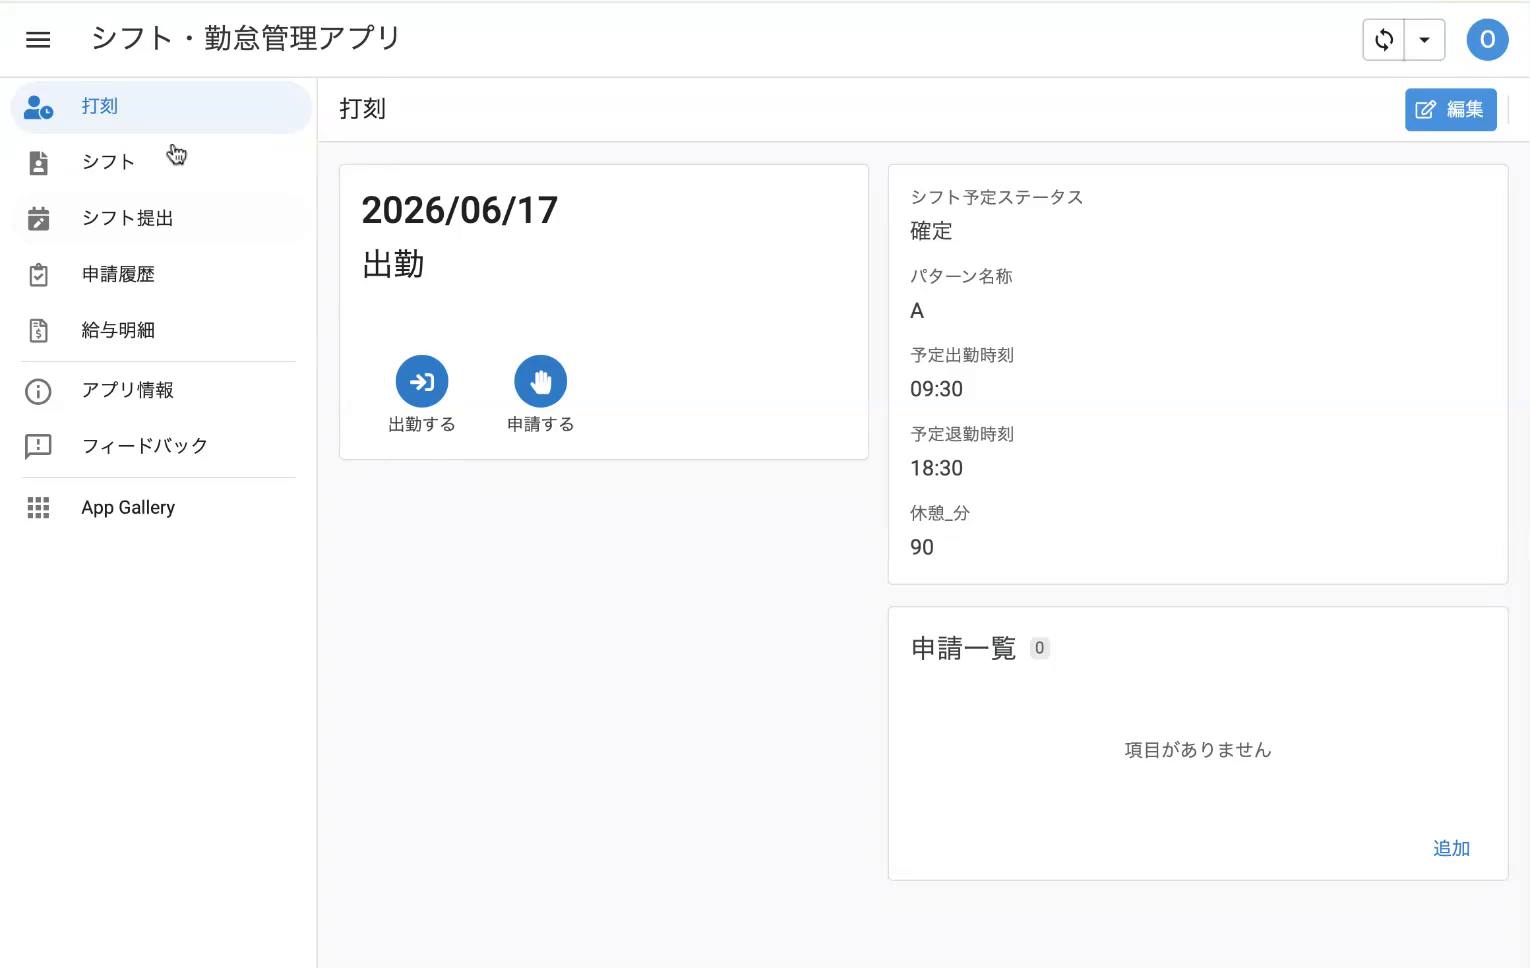1530x968 pixels.
Task: Click the 休憩_分 label
Action: [x=940, y=514]
